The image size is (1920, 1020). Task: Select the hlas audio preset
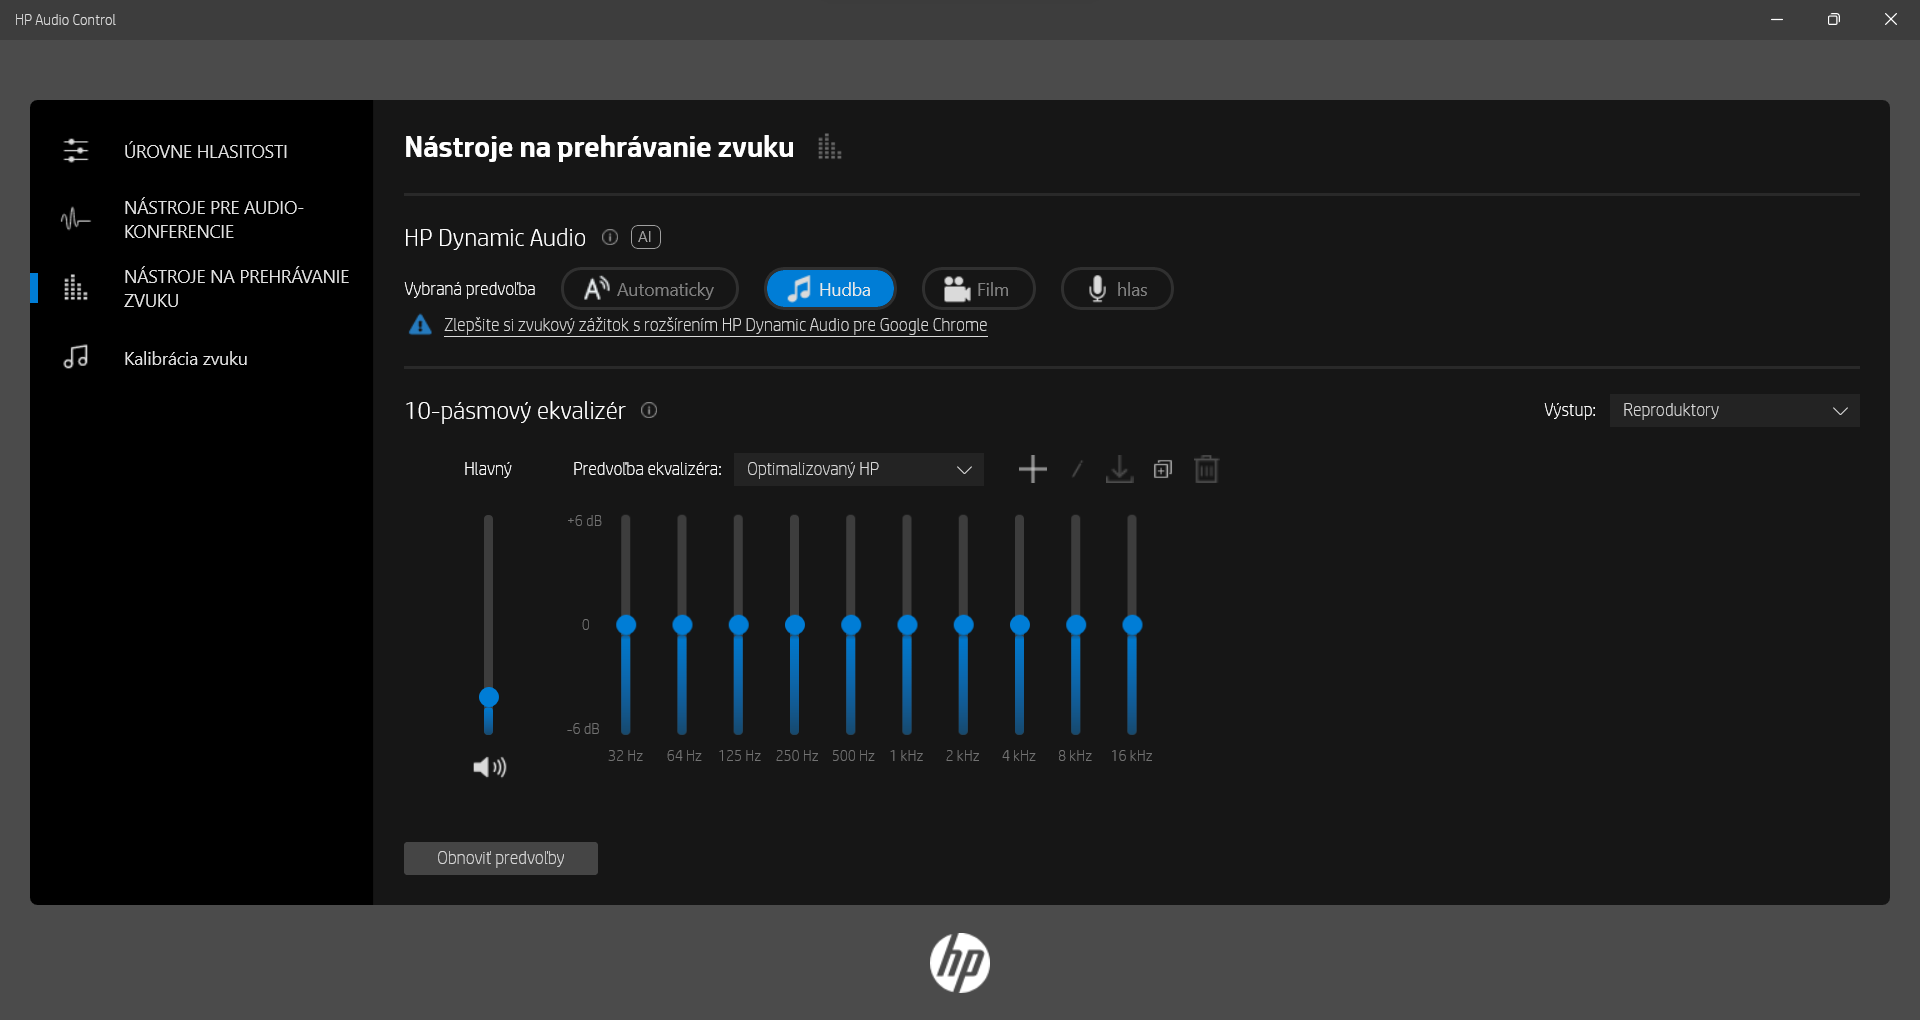pyautogui.click(x=1116, y=288)
